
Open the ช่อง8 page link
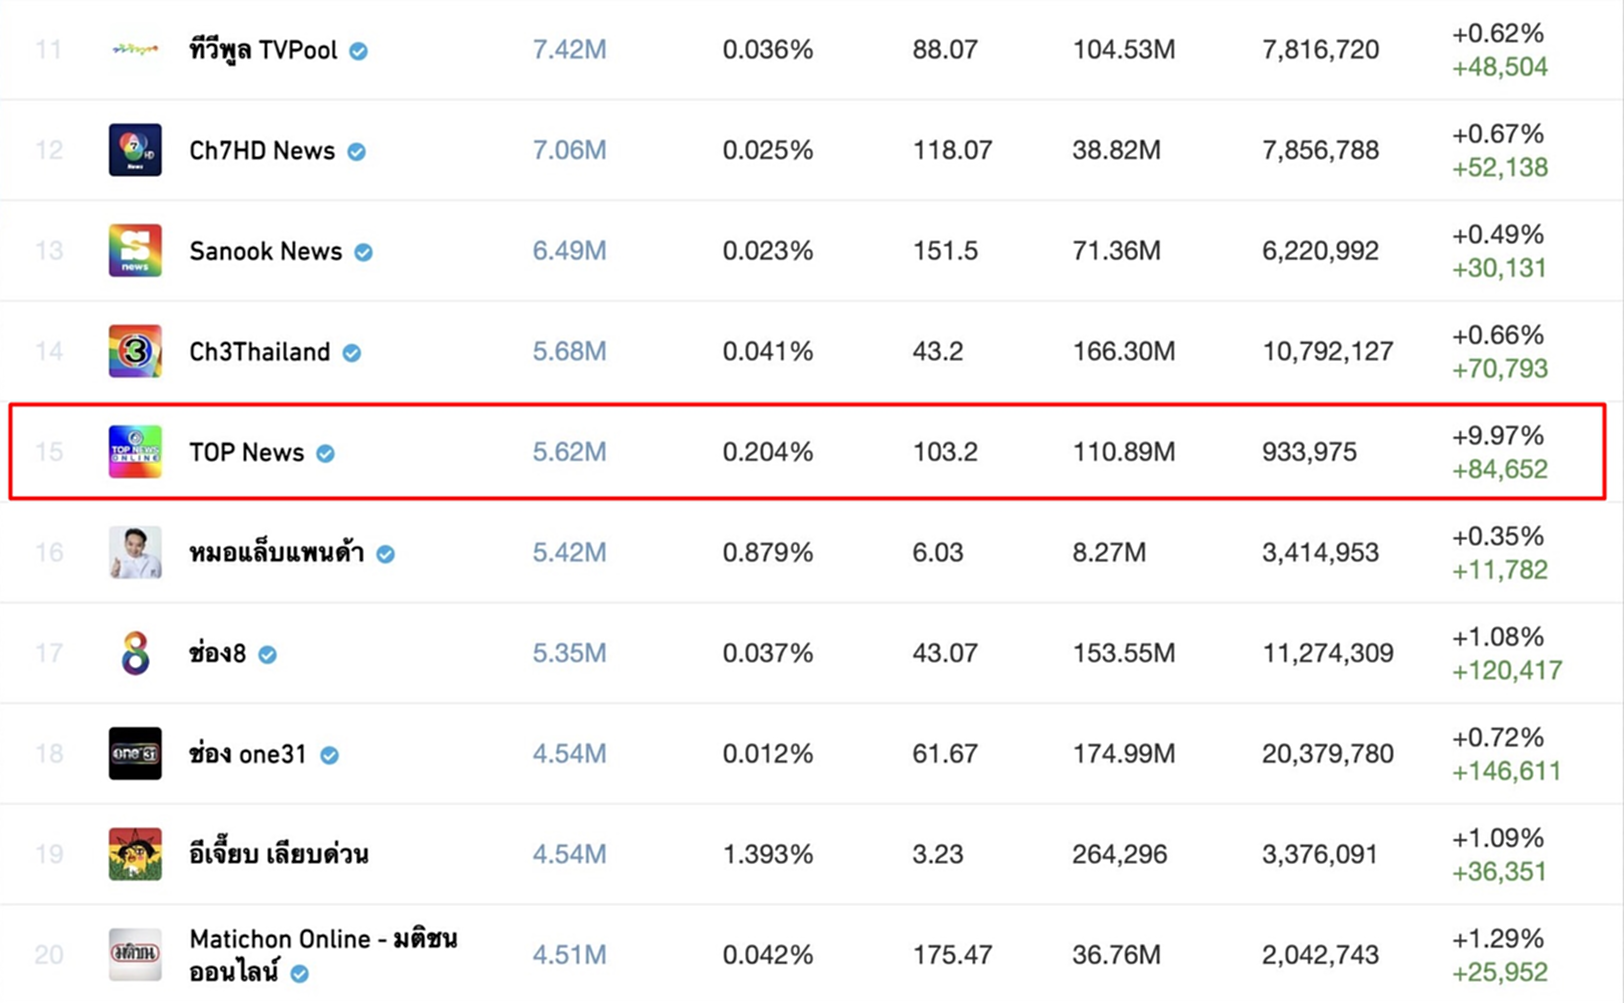[217, 653]
